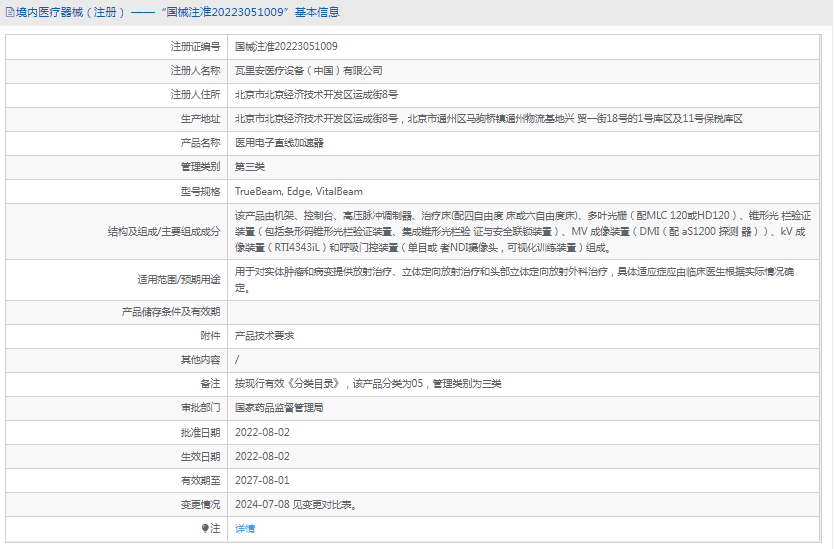834x549 pixels.
Task: Click the 结构及组成/主要组成成分 label
Action: coord(164,231)
